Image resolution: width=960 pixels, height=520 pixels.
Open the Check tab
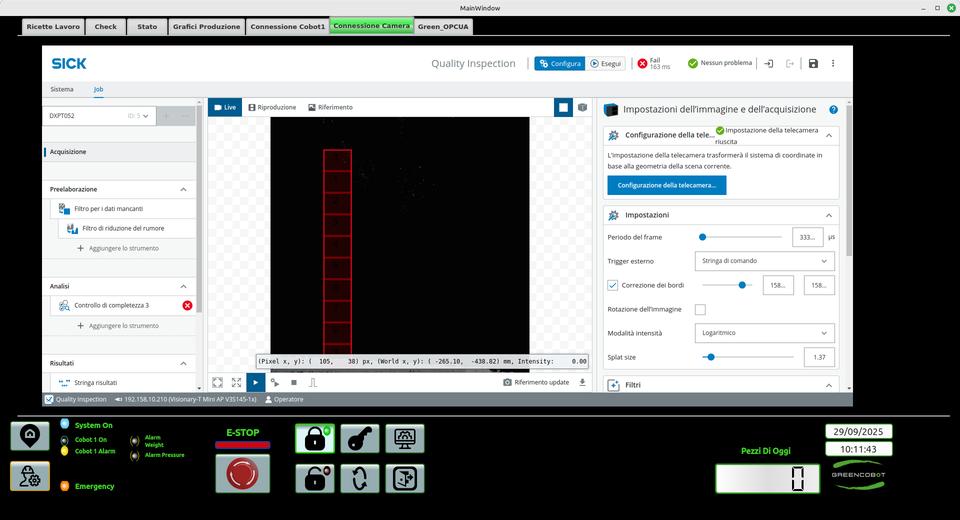[x=105, y=27]
